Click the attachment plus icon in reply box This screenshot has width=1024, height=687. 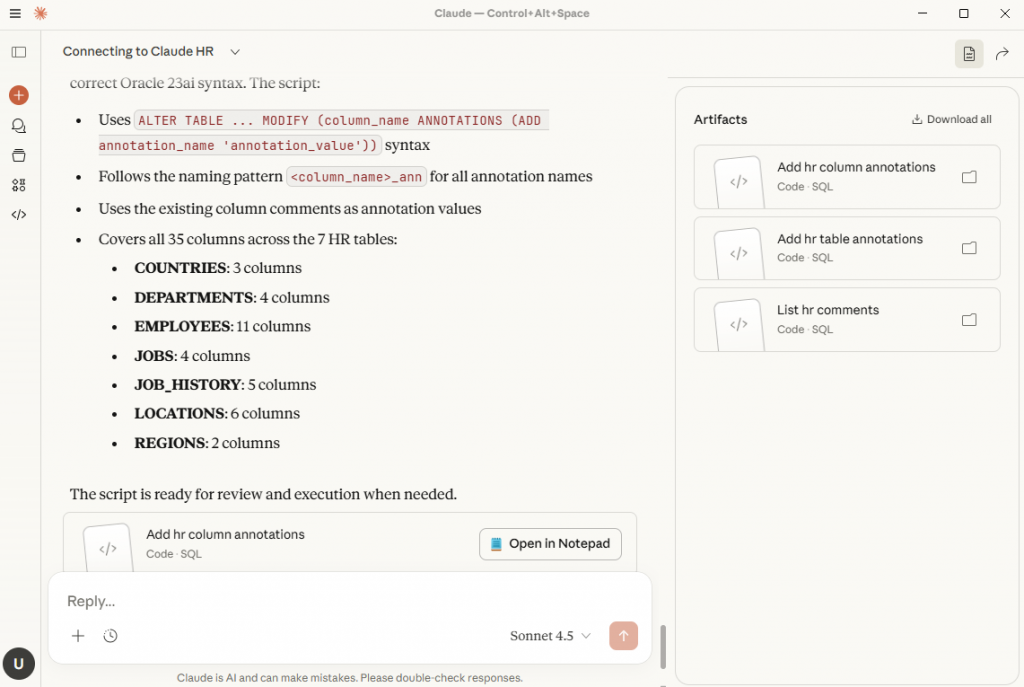pyautogui.click(x=78, y=636)
